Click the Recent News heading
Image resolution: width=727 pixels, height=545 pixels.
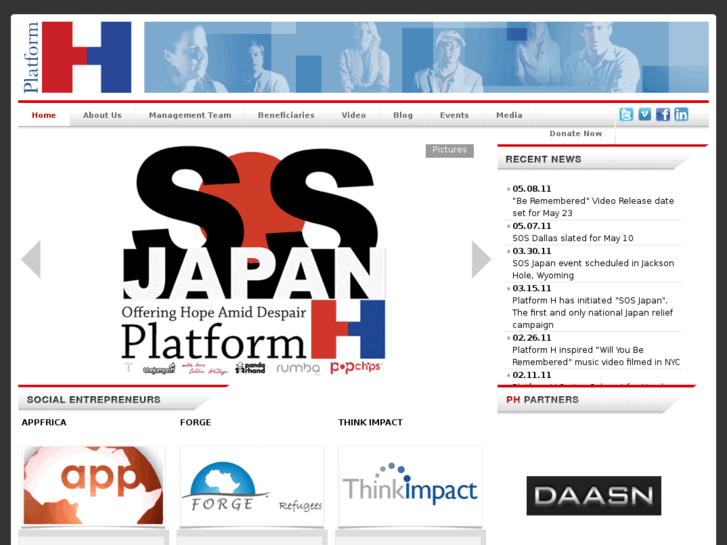543,160
